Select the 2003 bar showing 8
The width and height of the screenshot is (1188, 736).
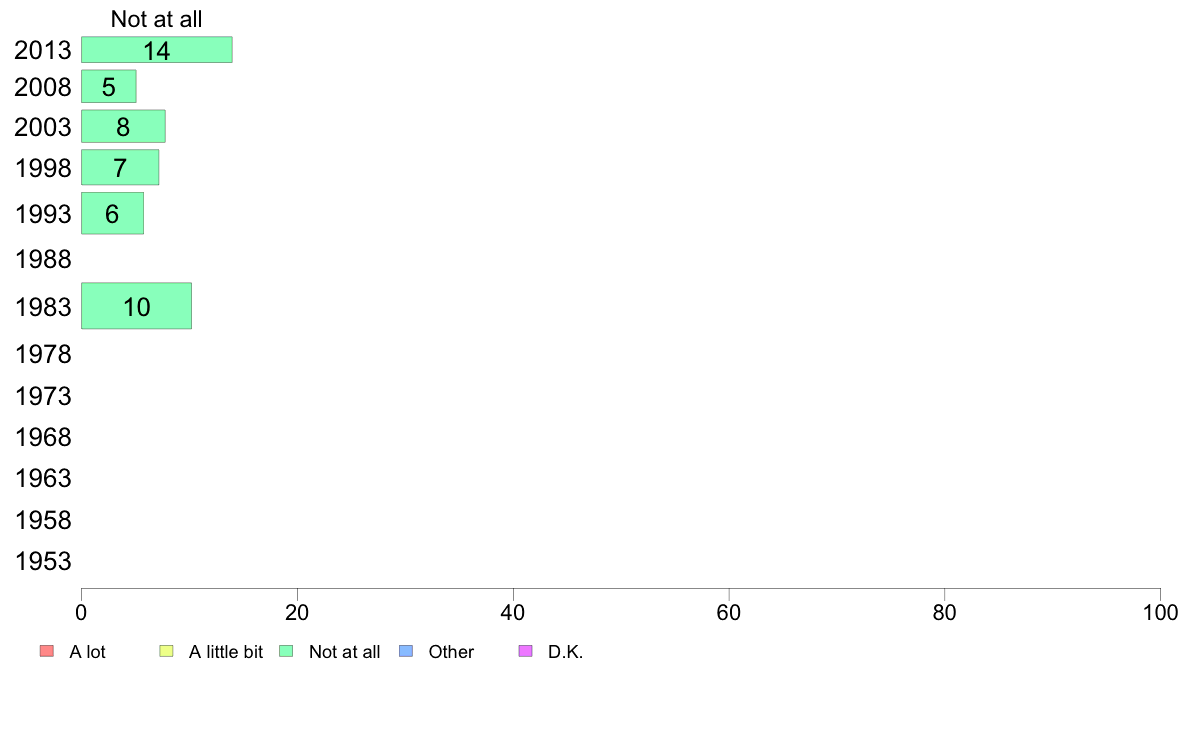point(123,126)
